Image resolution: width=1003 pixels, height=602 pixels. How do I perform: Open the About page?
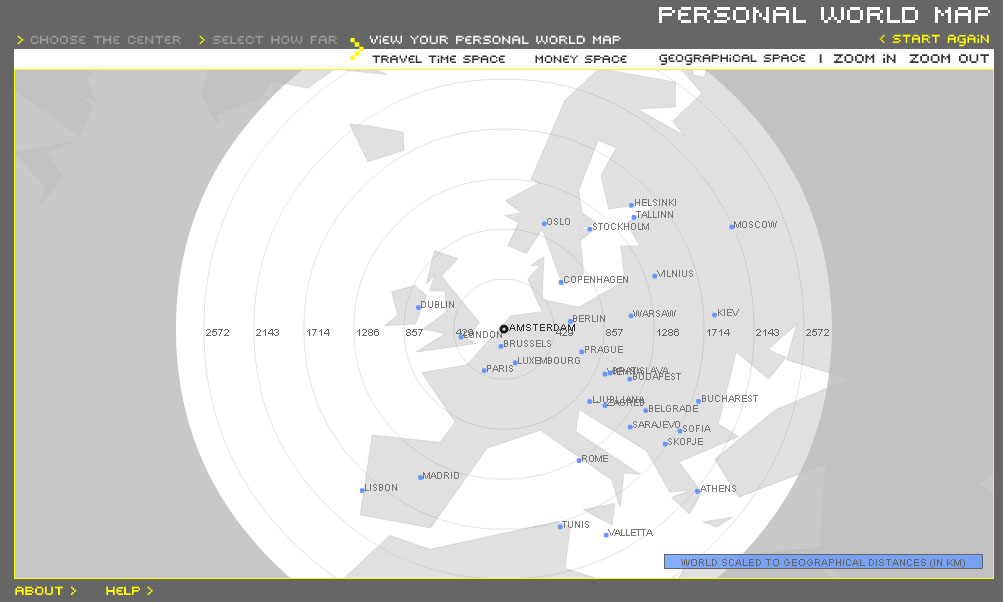coord(45,590)
